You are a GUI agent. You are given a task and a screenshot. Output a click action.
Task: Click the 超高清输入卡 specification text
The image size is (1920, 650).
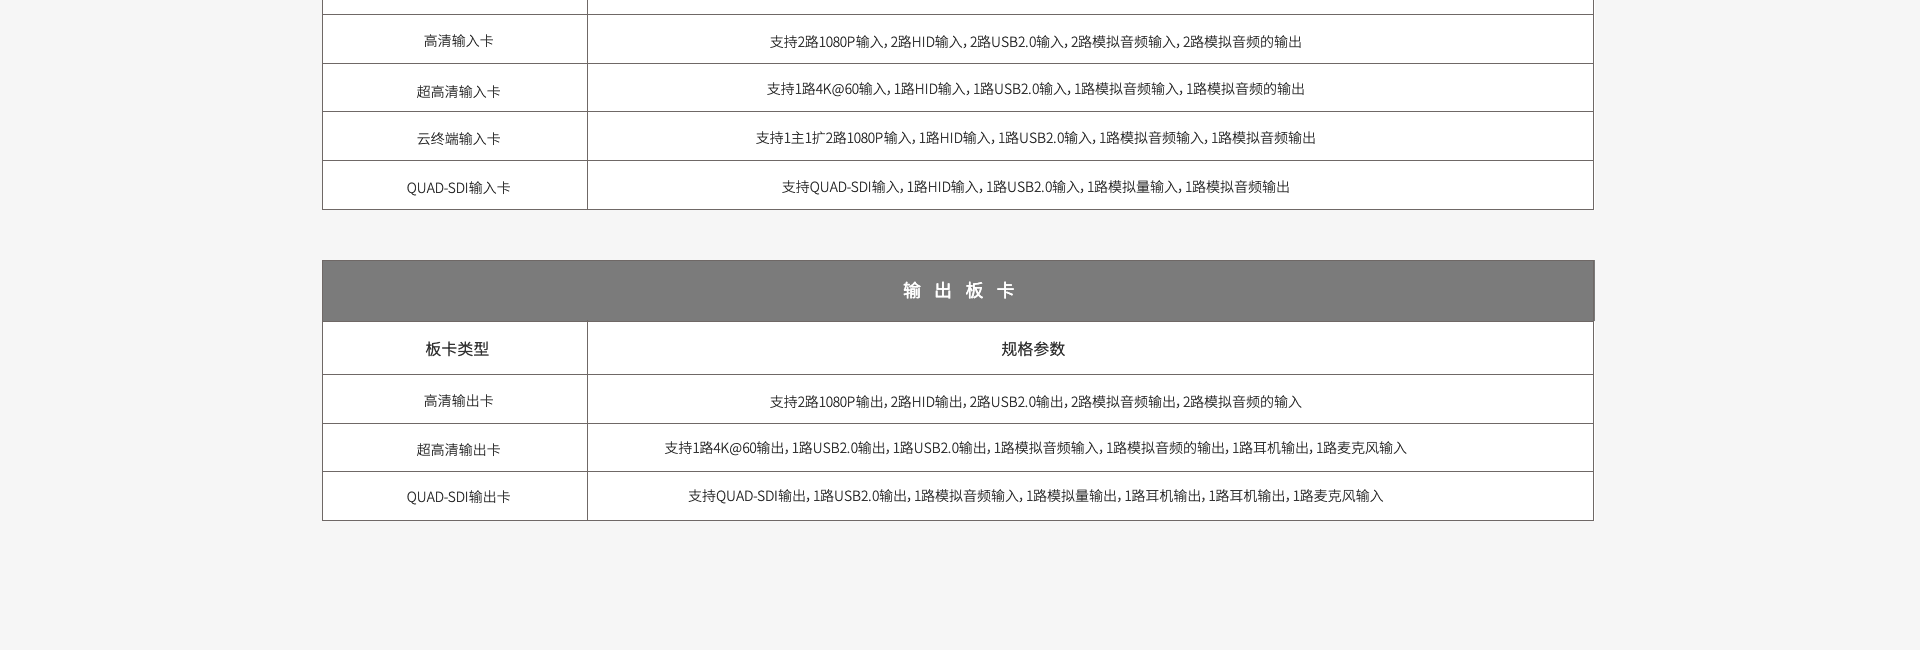coord(1035,89)
